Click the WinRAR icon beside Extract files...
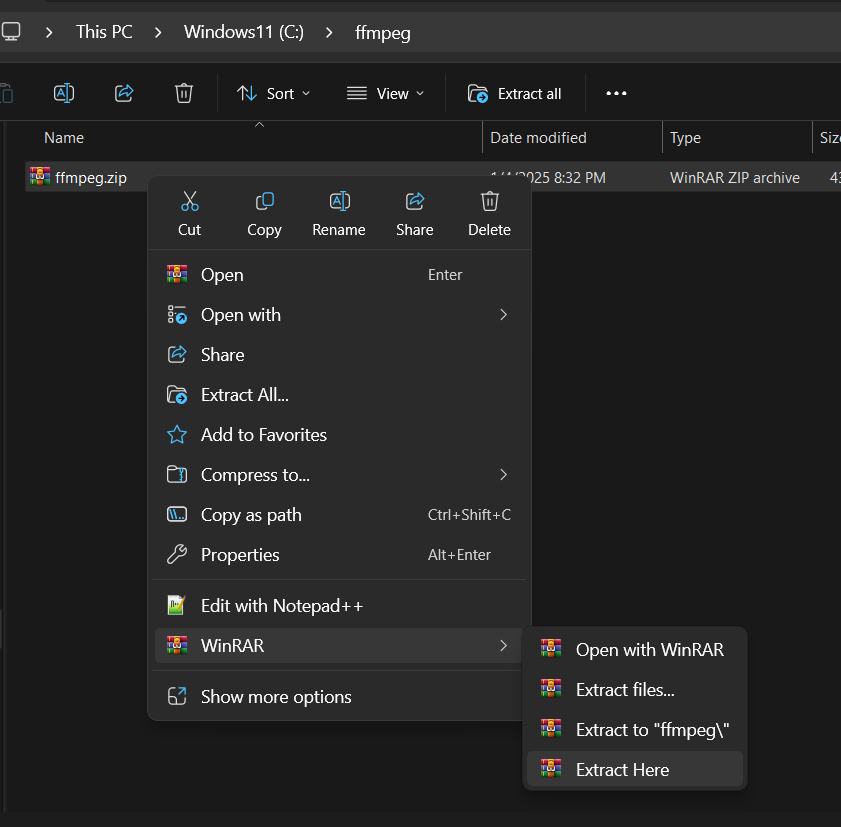 pyautogui.click(x=551, y=689)
